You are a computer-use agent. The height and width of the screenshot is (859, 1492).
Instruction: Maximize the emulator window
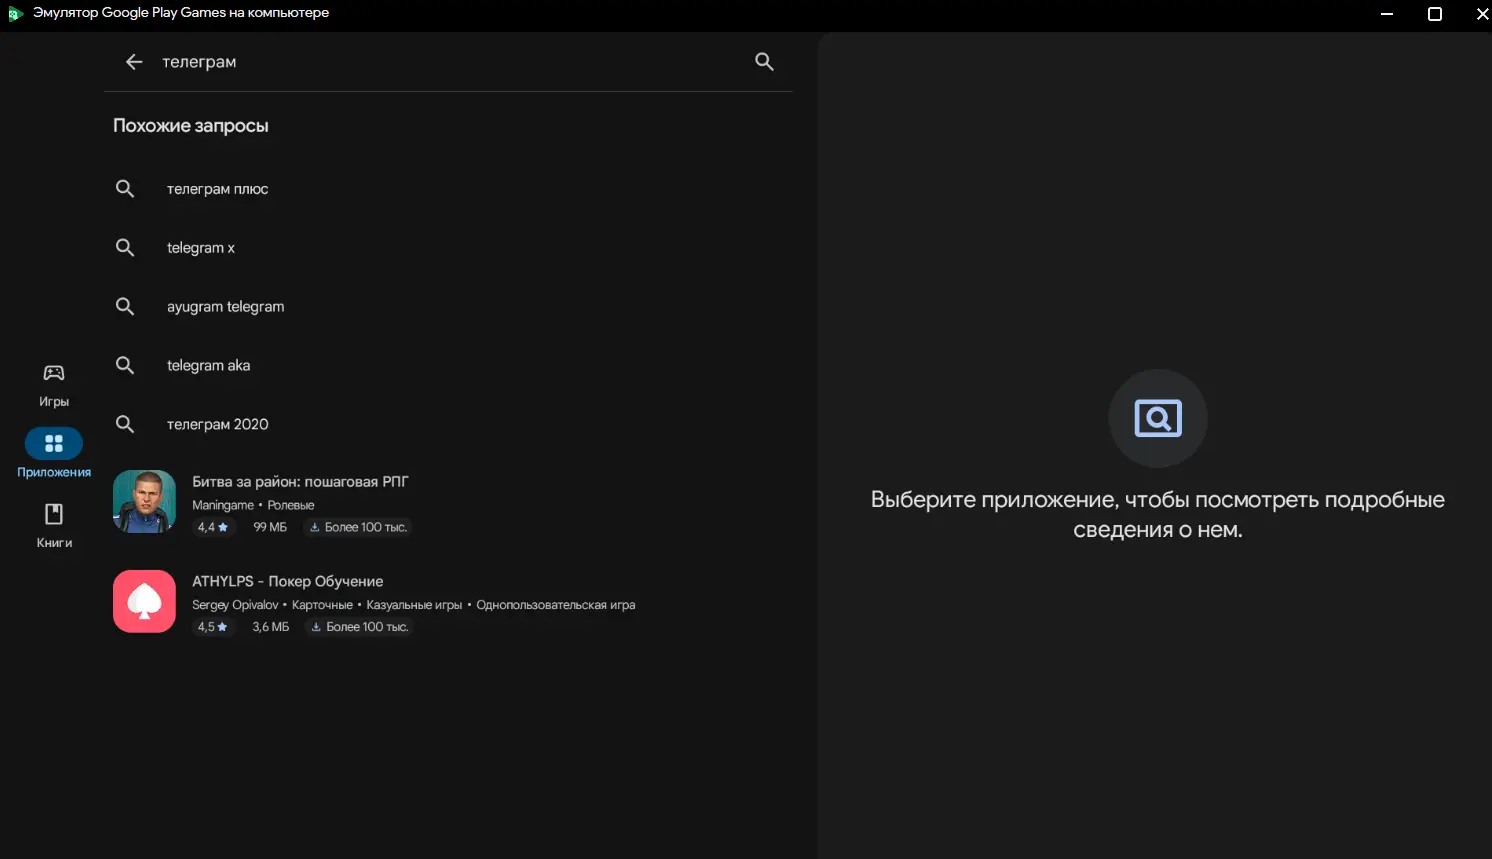(1435, 14)
